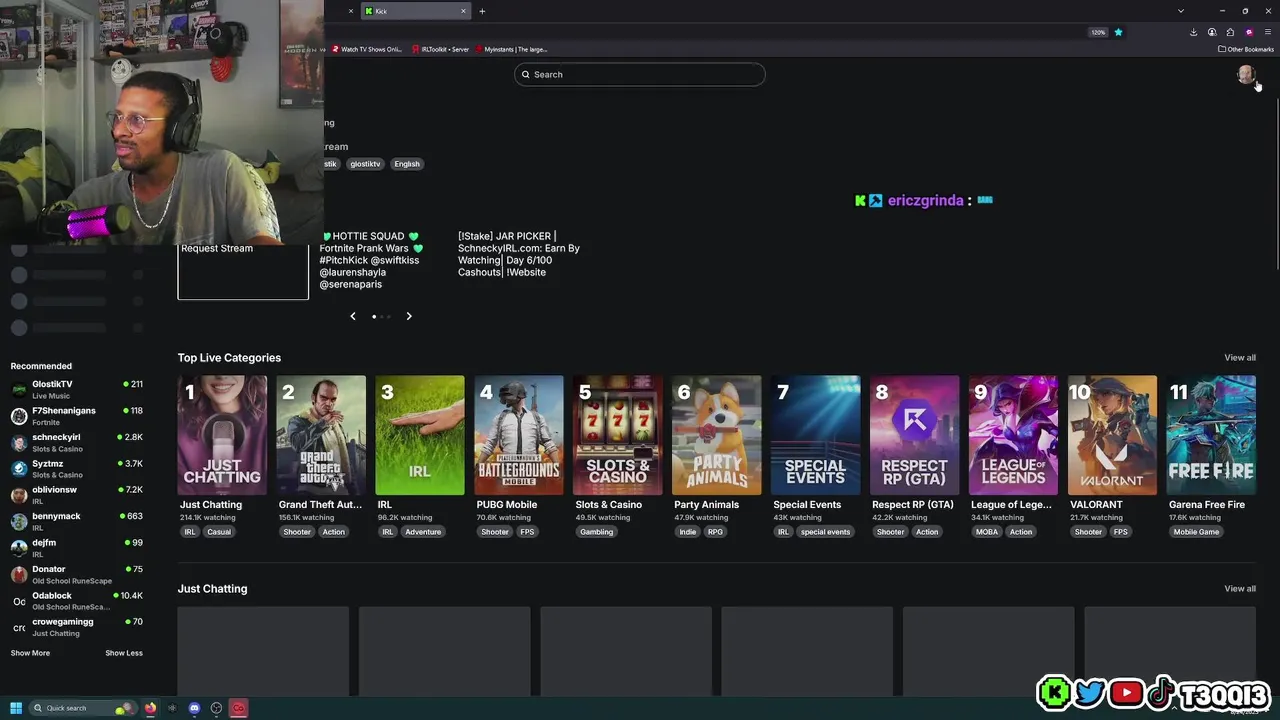Click the RPG tag under Party Animals

(715, 532)
